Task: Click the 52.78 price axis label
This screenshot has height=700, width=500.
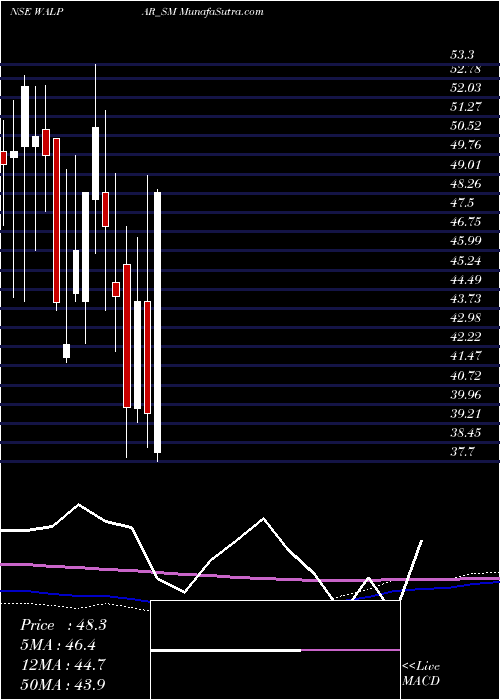Action: tap(465, 69)
